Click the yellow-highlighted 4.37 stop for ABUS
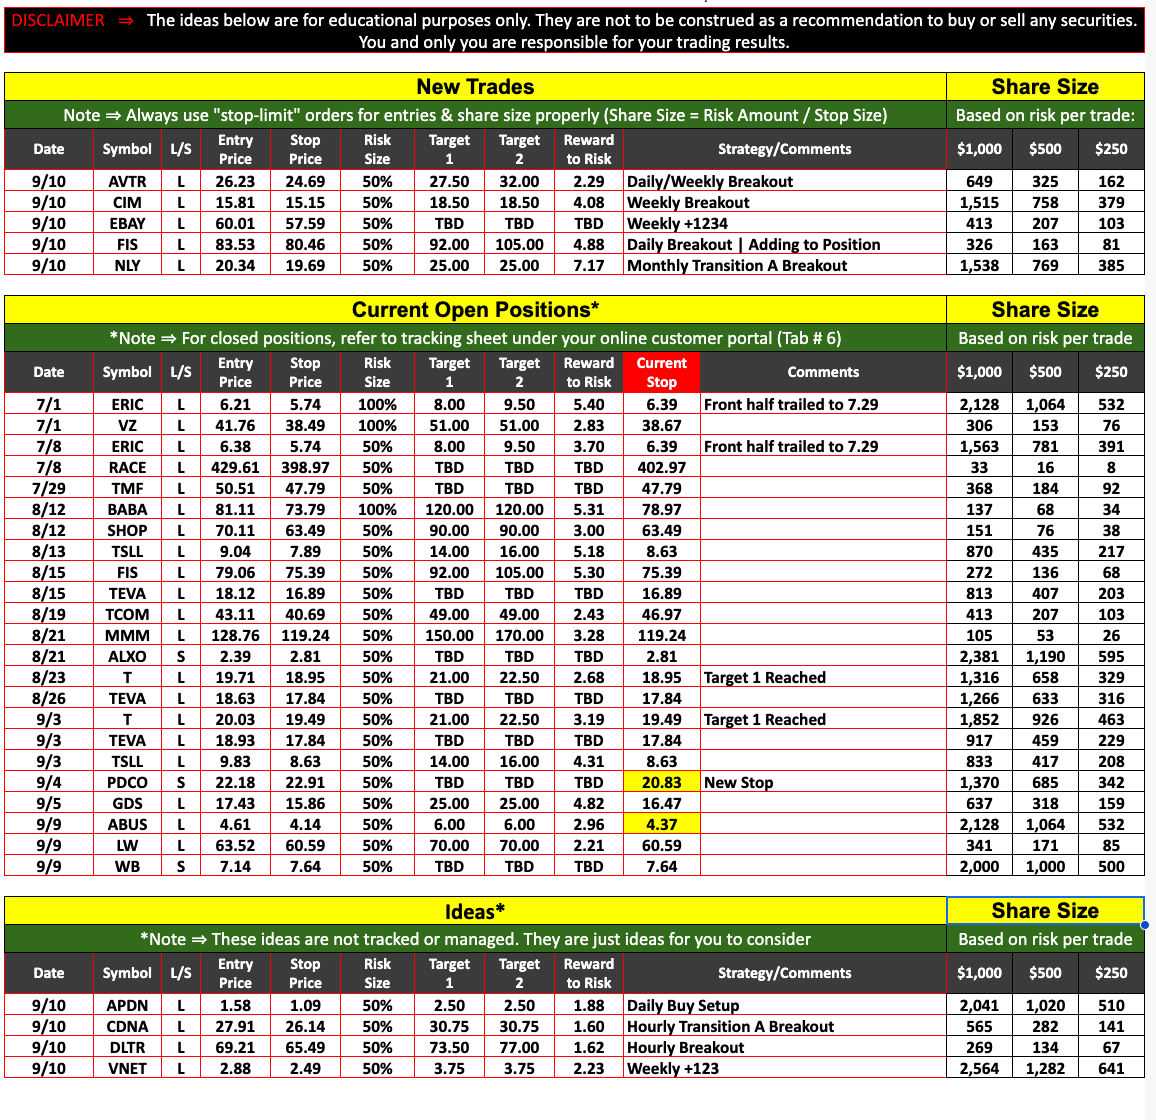The width and height of the screenshot is (1156, 1120). click(661, 825)
